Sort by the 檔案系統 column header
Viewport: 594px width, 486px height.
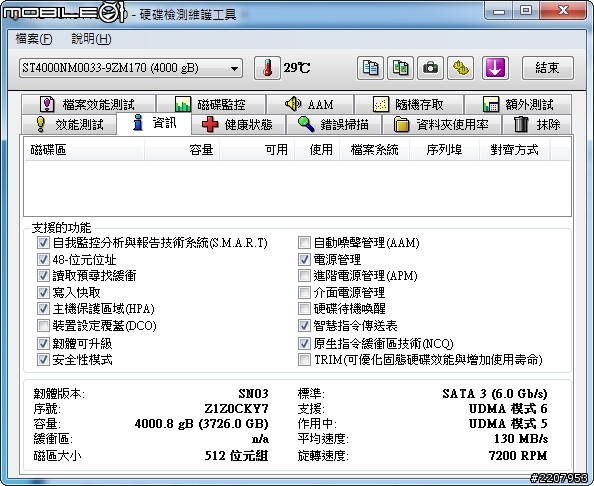click(375, 150)
